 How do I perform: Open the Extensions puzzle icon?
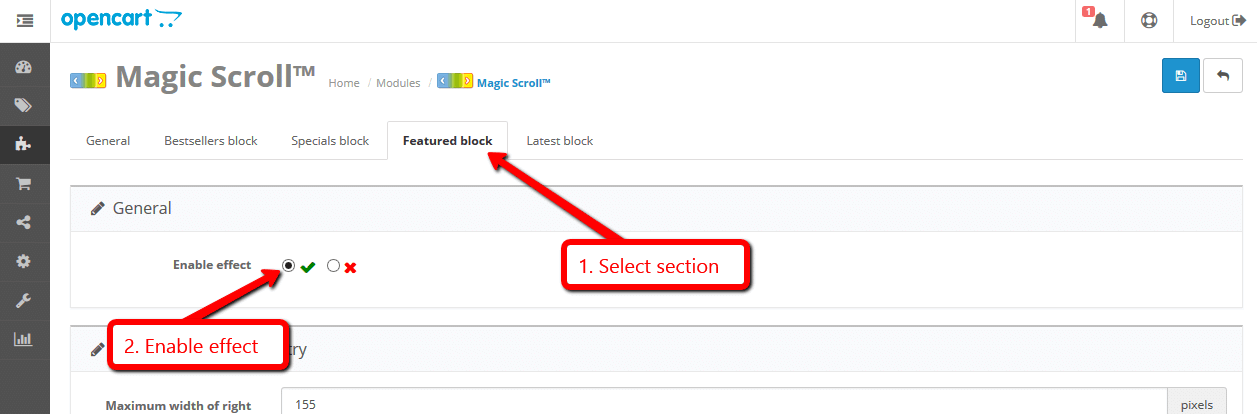[24, 145]
